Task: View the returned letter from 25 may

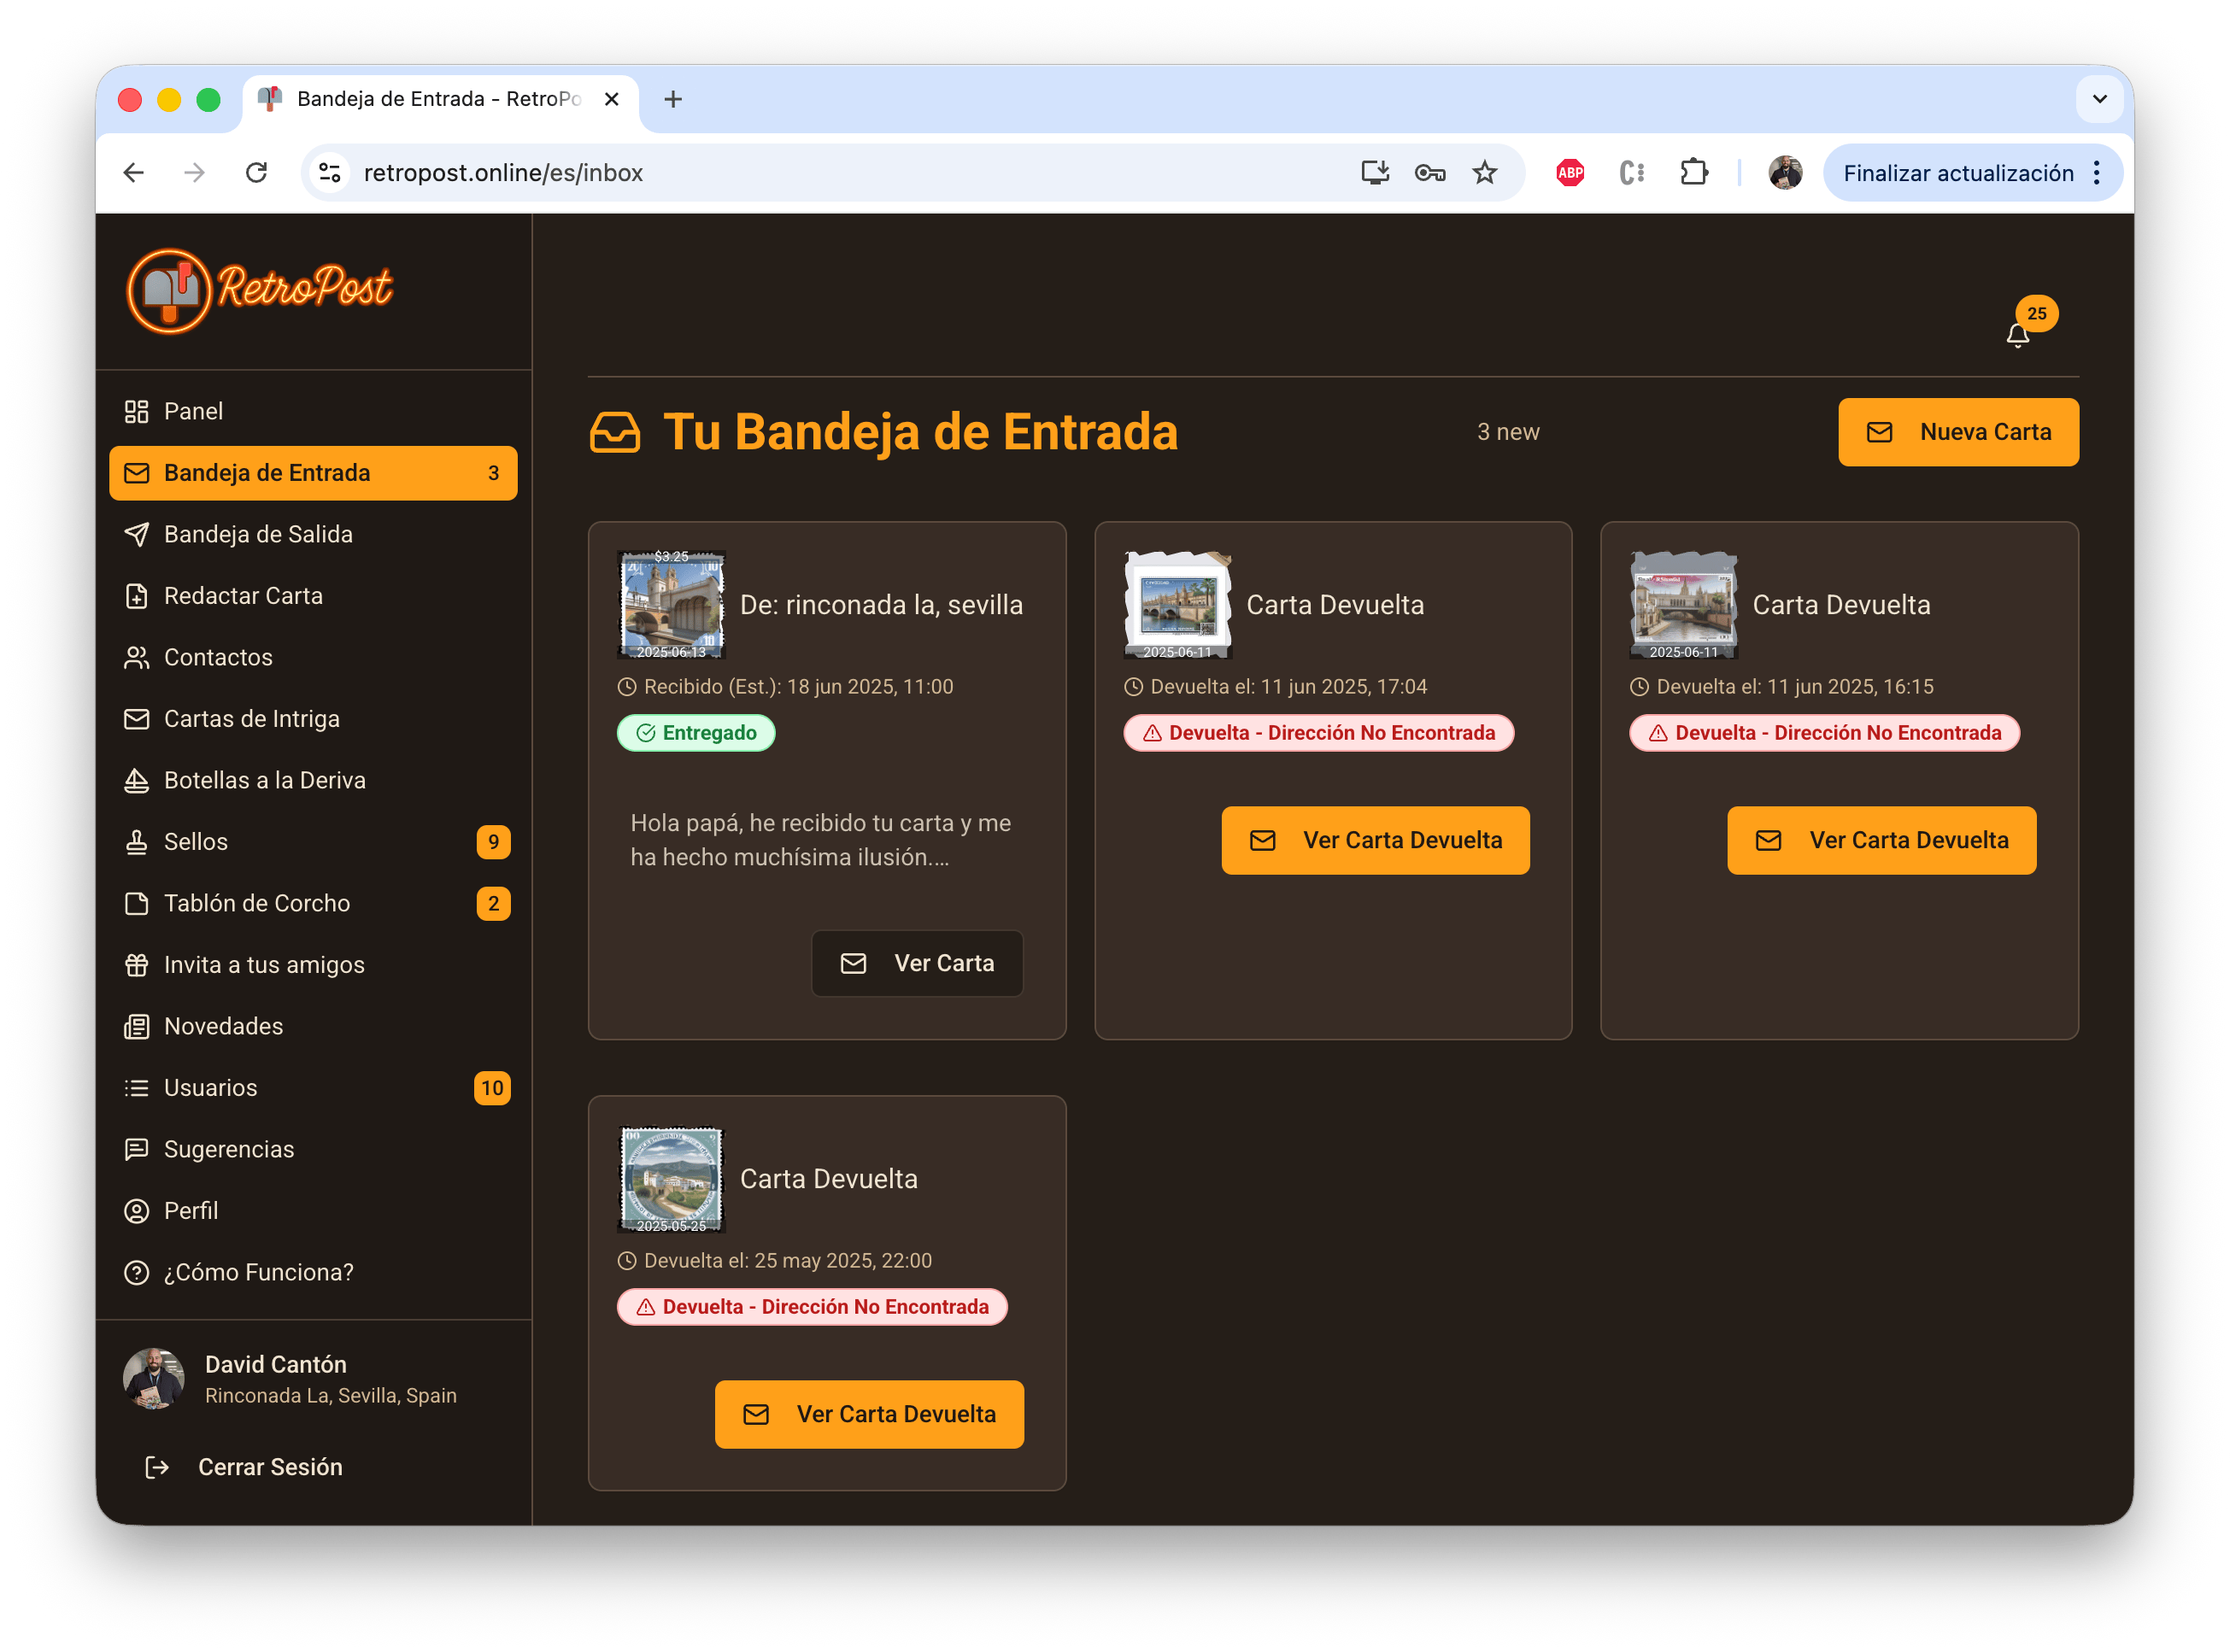Action: [868, 1414]
